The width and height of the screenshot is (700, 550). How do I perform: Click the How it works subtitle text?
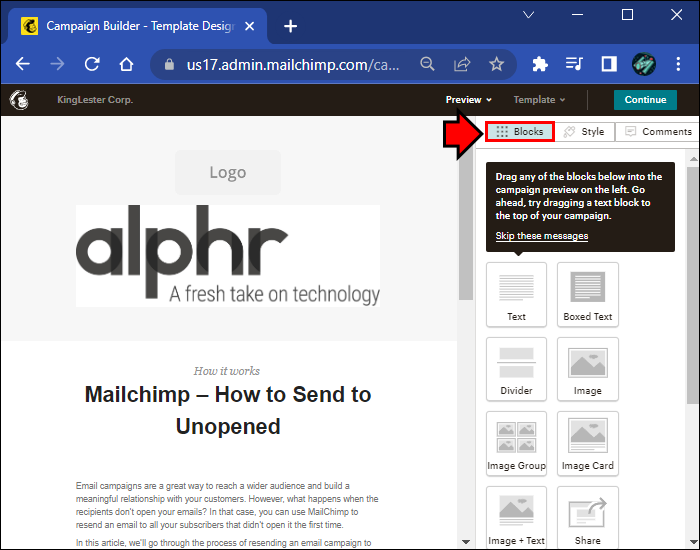point(227,371)
